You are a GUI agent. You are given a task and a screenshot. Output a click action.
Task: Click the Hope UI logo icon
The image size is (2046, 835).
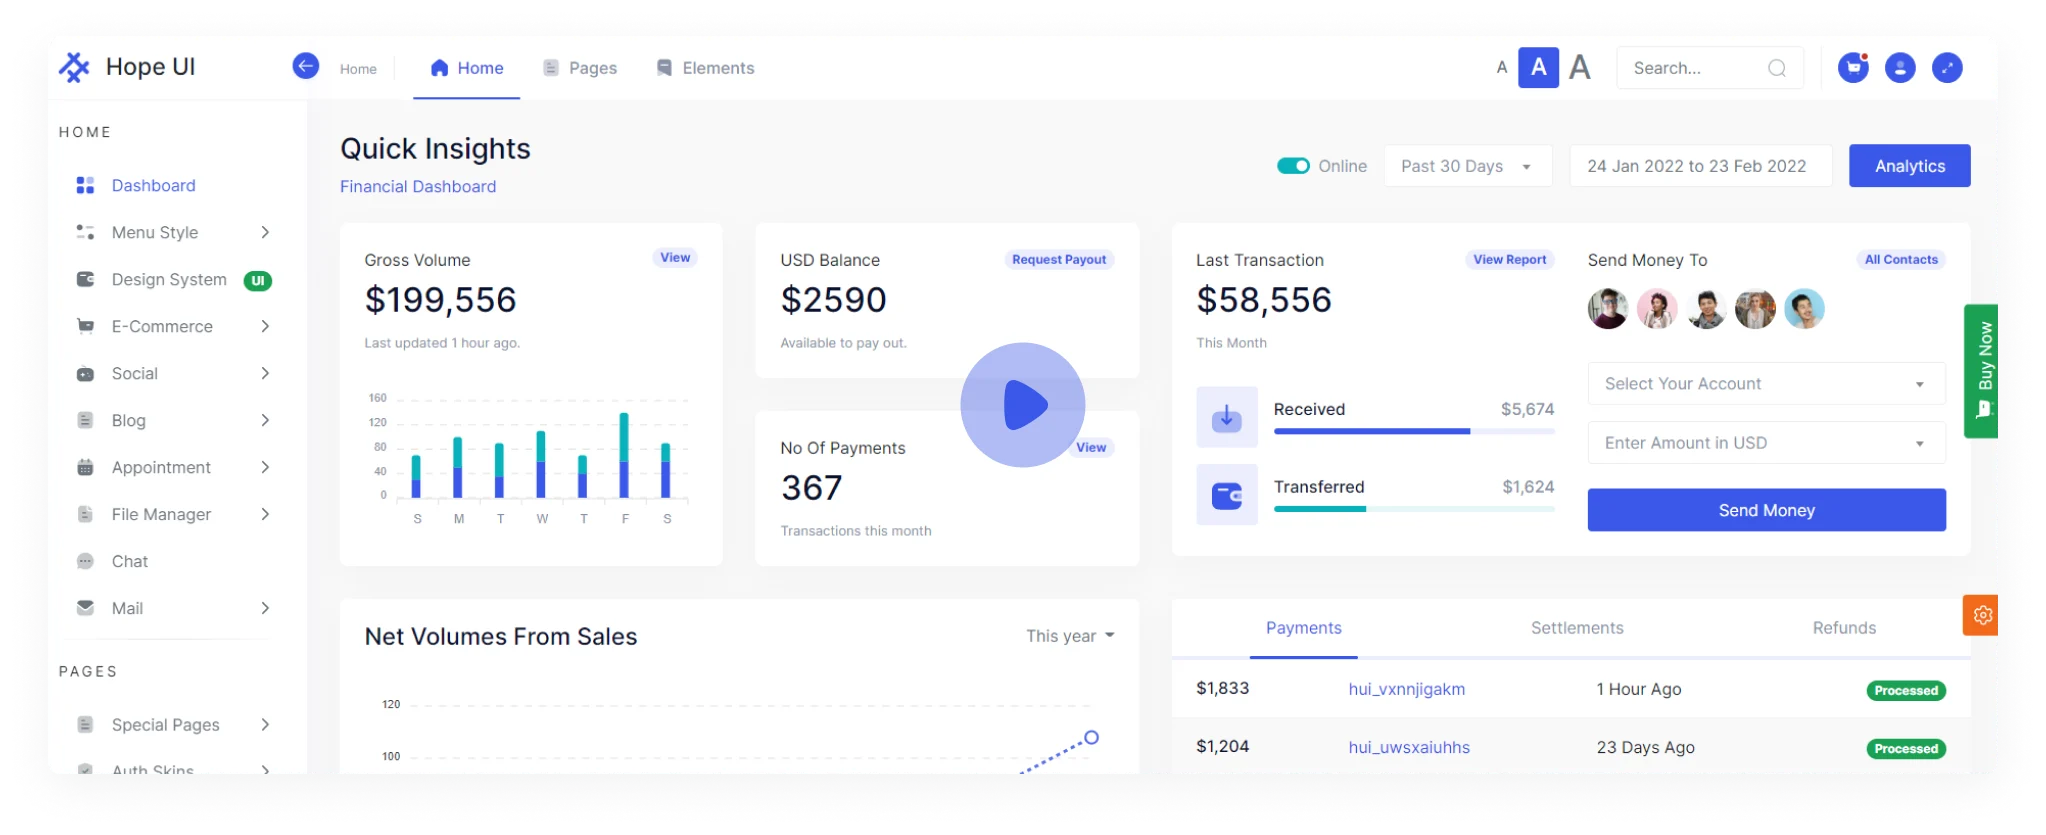tap(74, 67)
